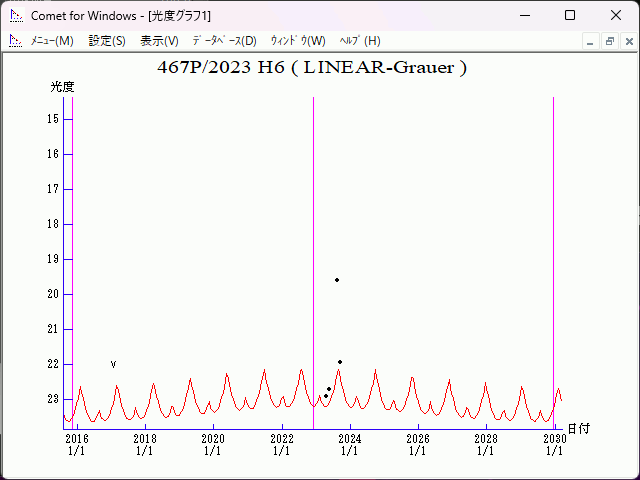The width and height of the screenshot is (640, 480).
Task: Click the small v marker near 2017
Action: [113, 364]
